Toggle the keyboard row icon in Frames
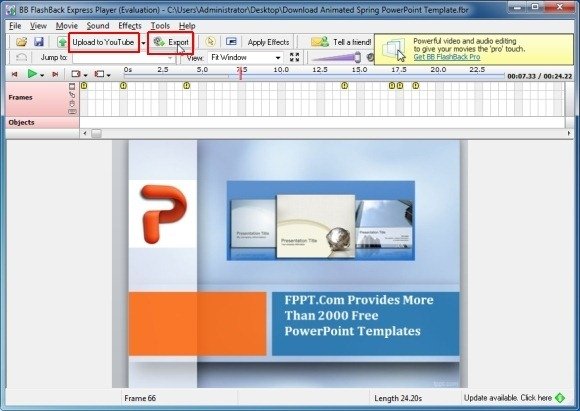This screenshot has height=411, width=580. [x=72, y=111]
